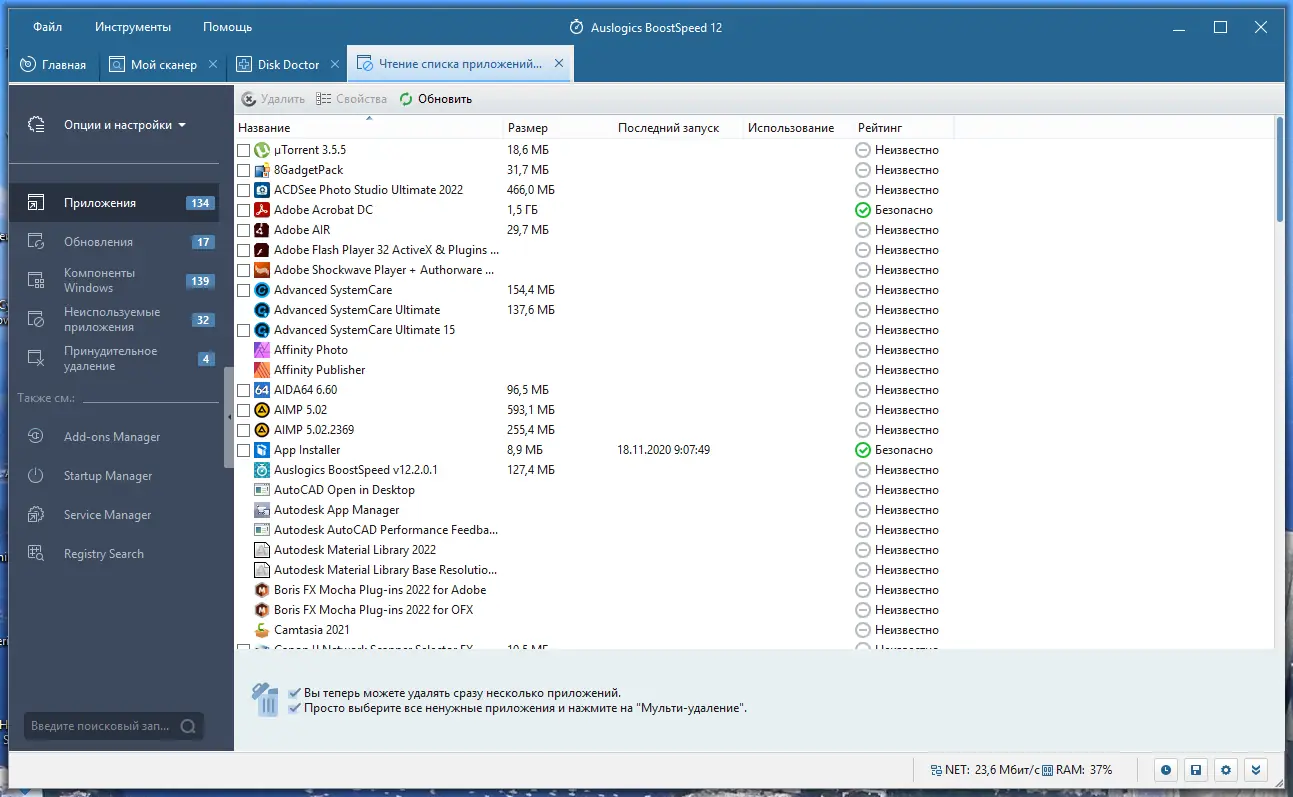
Task: Tick the µTorrent 3.5.5 checkbox
Action: click(244, 150)
